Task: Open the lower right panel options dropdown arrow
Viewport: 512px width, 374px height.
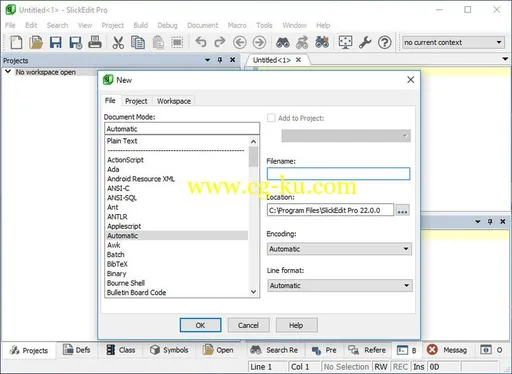Action: (x=478, y=222)
